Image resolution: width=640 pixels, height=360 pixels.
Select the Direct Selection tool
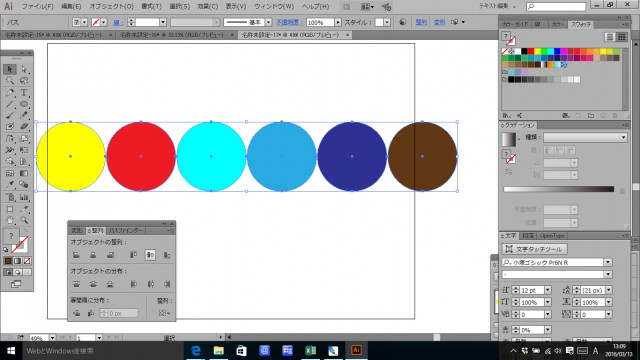(x=24, y=69)
